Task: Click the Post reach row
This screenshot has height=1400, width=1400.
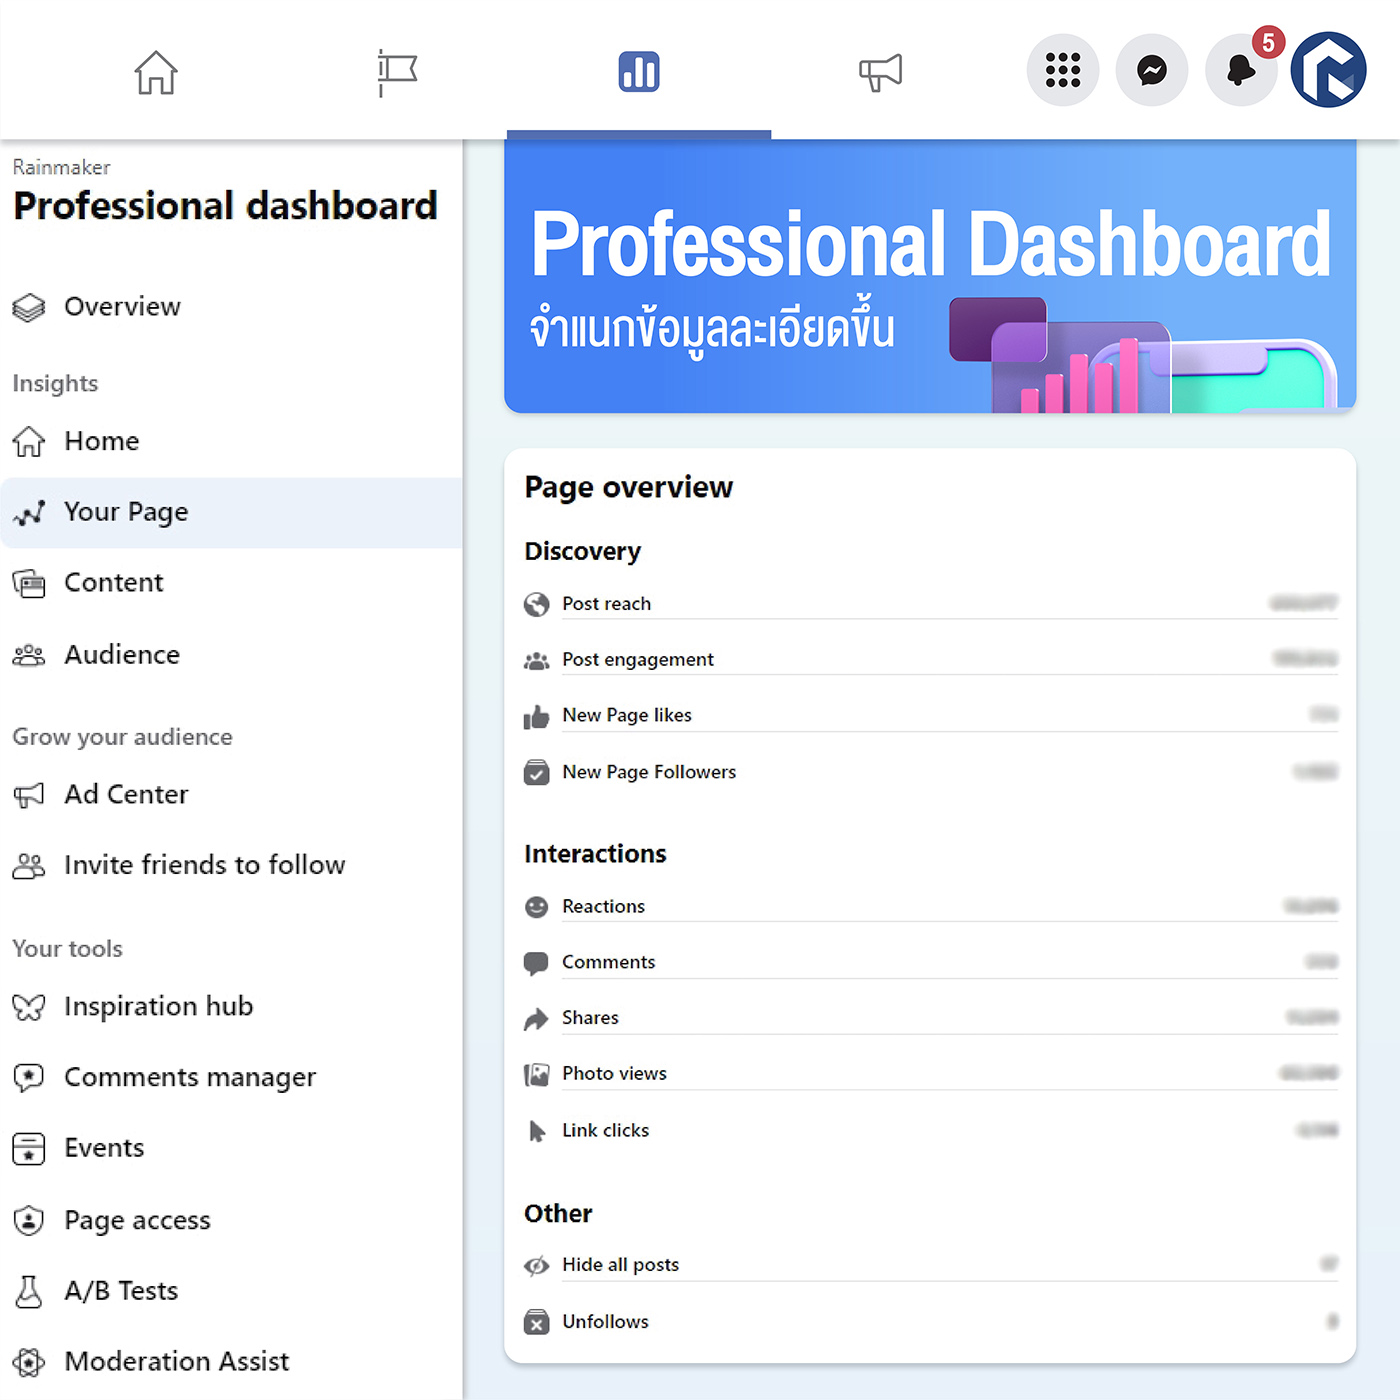Action: coord(930,604)
